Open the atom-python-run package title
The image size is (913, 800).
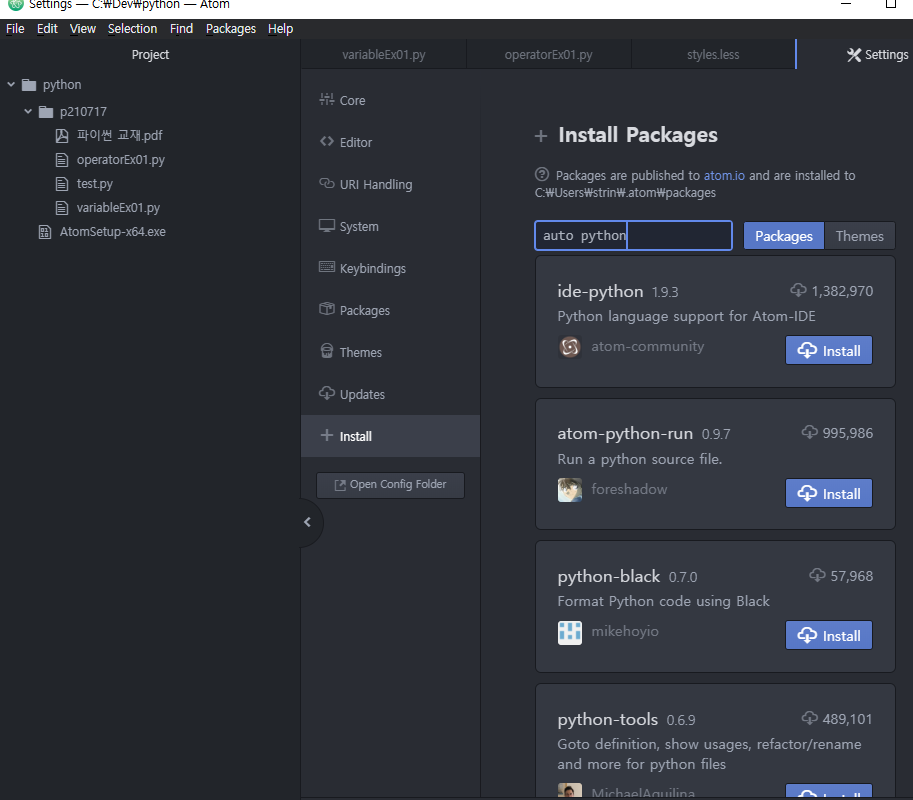tap(625, 433)
